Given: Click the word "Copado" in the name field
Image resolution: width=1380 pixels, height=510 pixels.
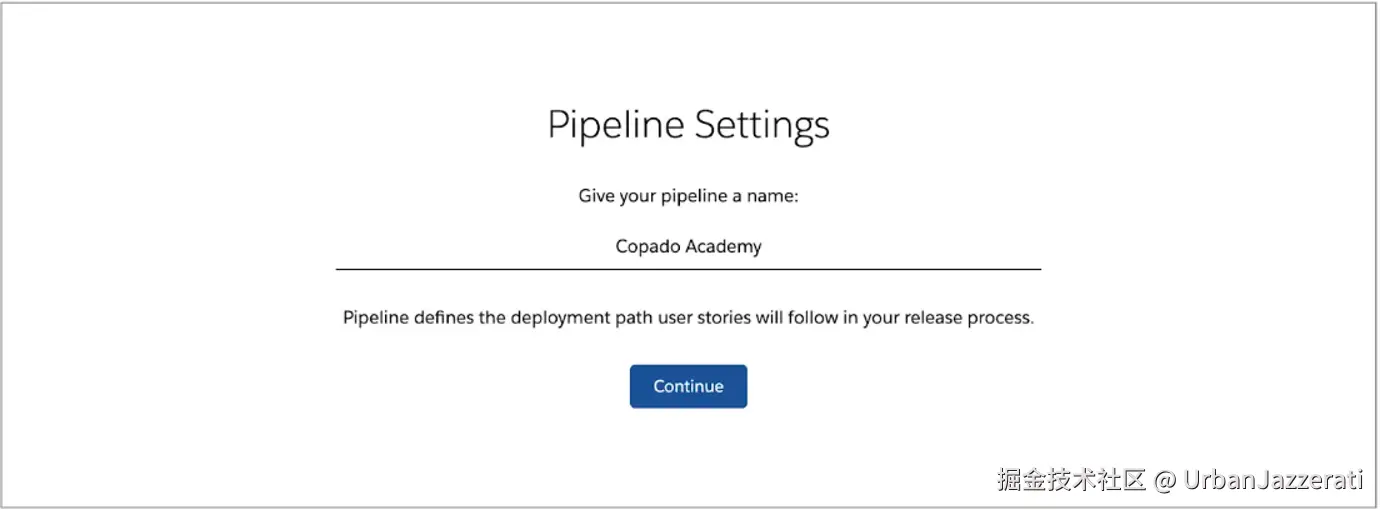Looking at the screenshot, I should coord(647,247).
